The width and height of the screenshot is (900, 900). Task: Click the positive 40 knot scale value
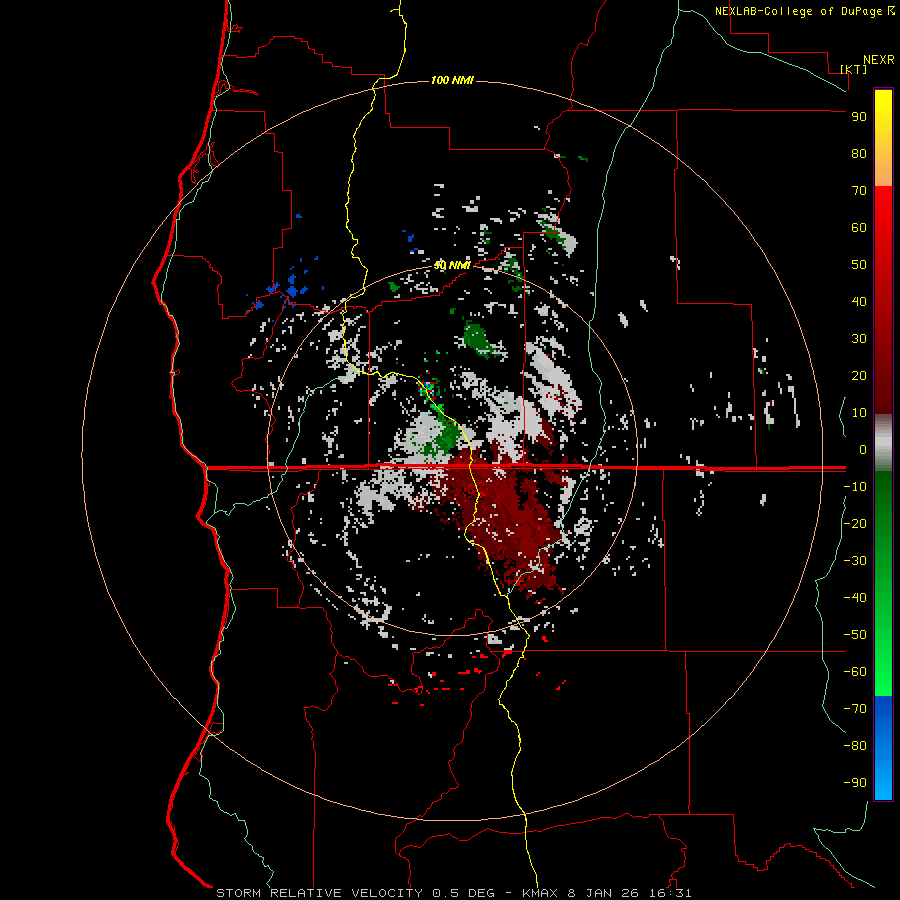[859, 301]
